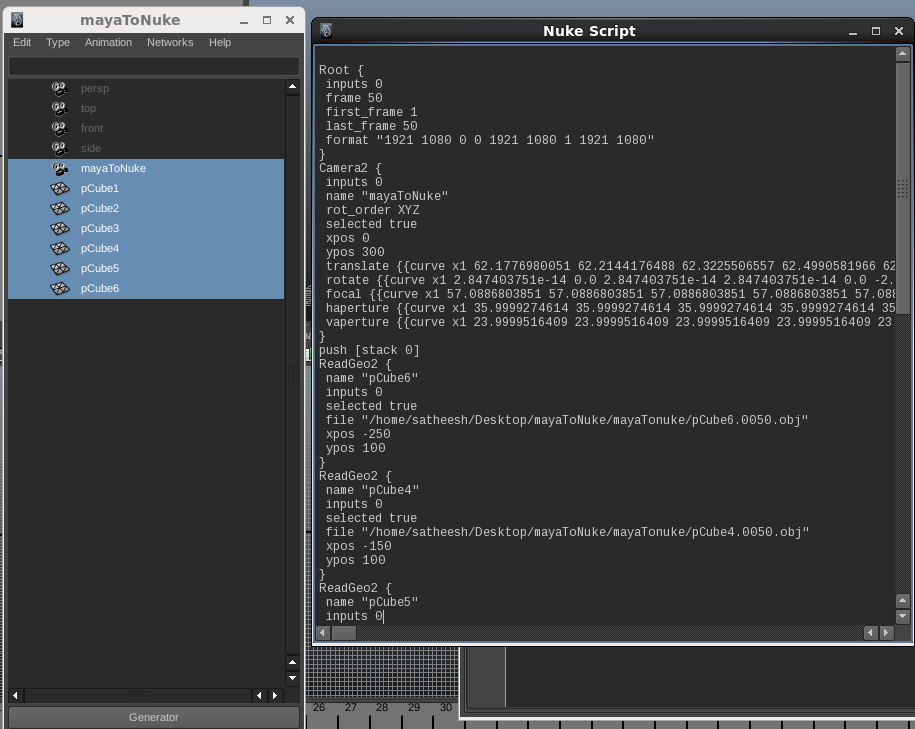Click the Nuke Script vertical scrollbar thumb

click(x=902, y=188)
